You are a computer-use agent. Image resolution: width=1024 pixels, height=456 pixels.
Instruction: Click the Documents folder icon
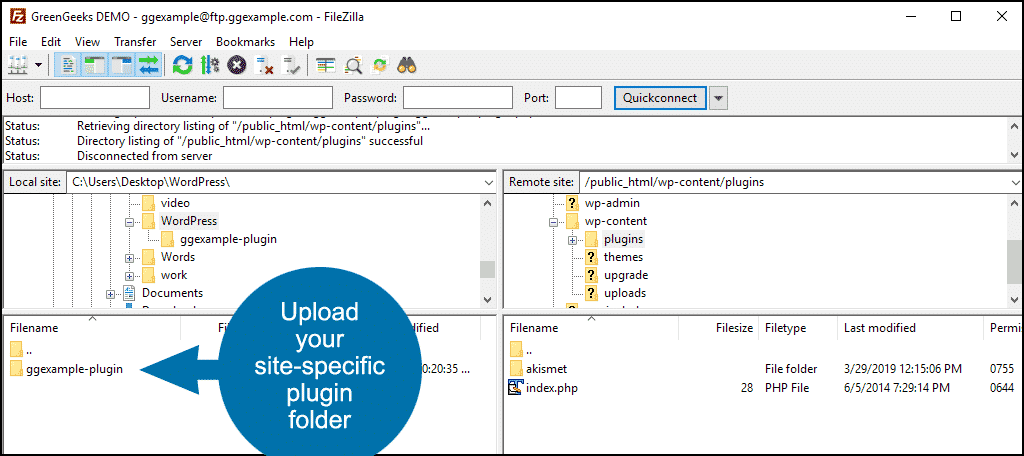[129, 293]
